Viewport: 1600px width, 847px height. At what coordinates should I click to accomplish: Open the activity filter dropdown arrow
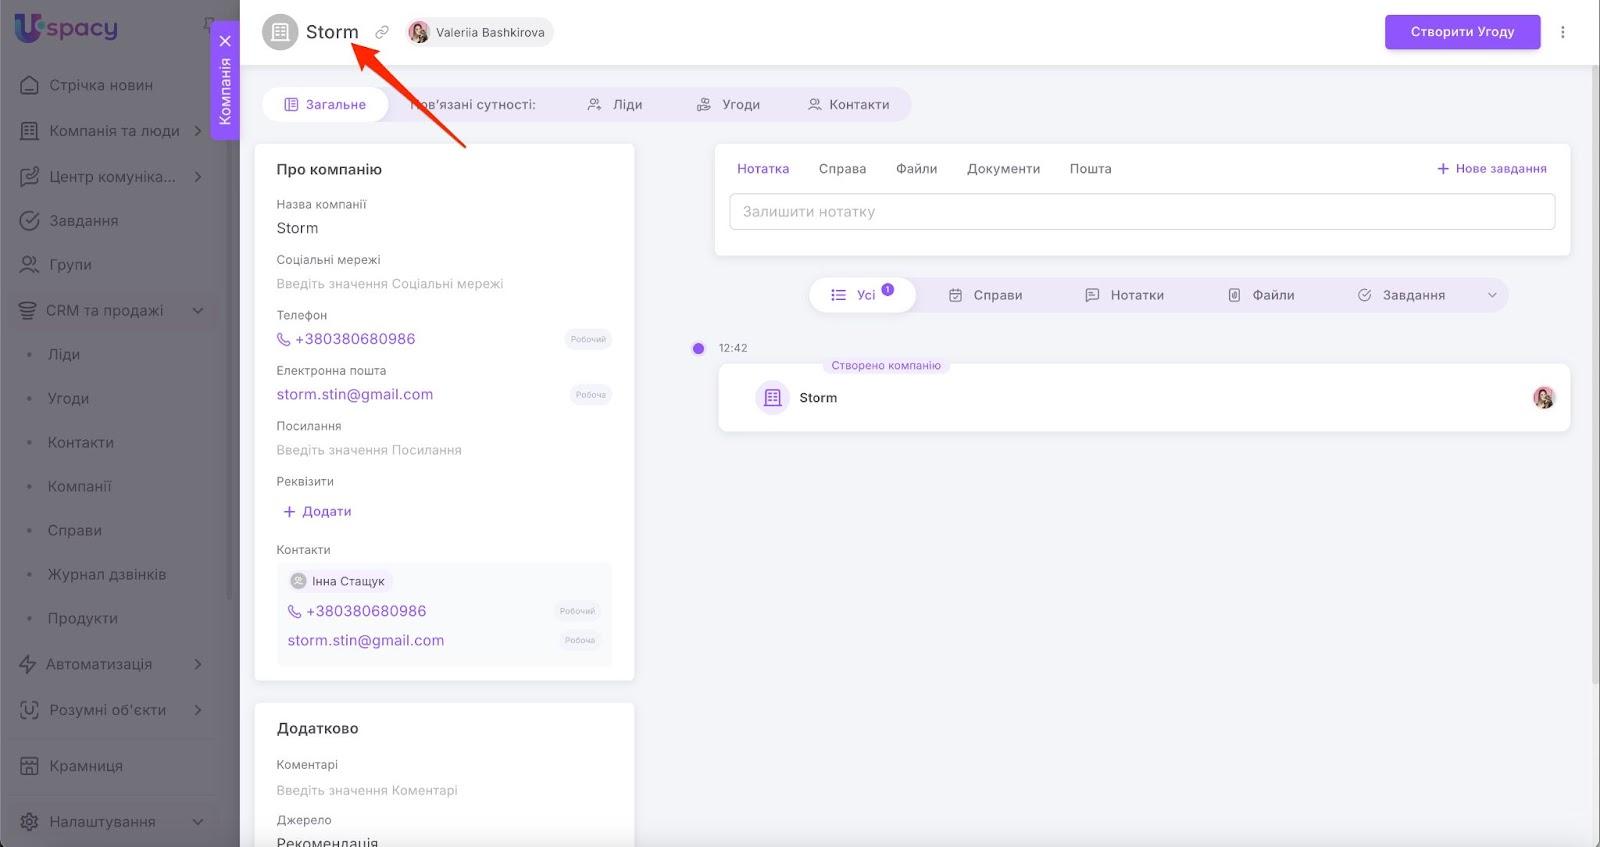click(1492, 295)
